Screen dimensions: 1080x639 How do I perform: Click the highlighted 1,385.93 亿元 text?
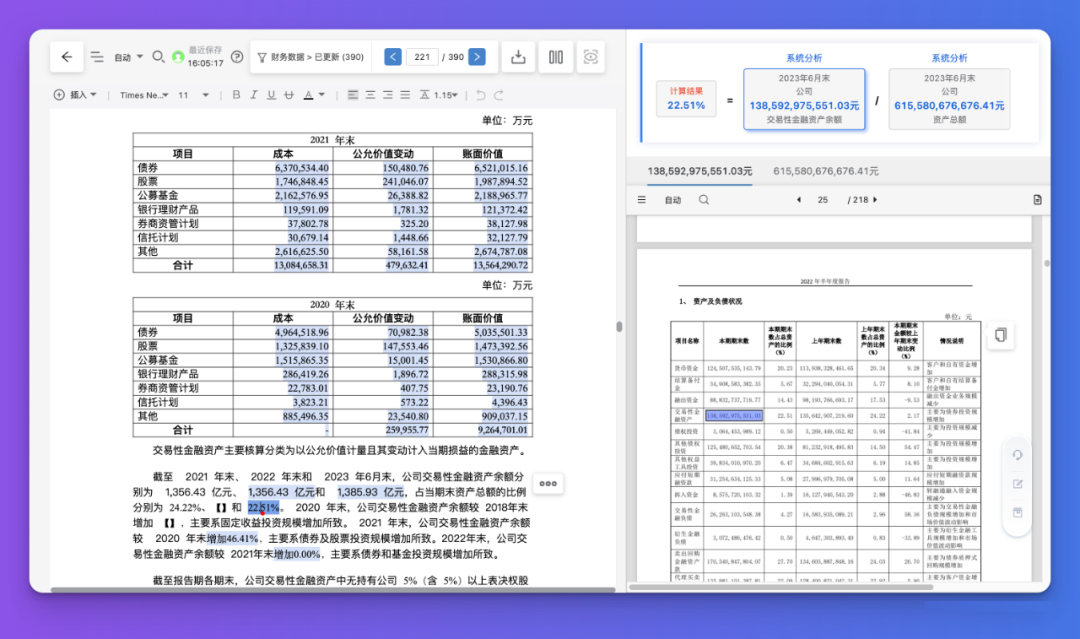[371, 492]
